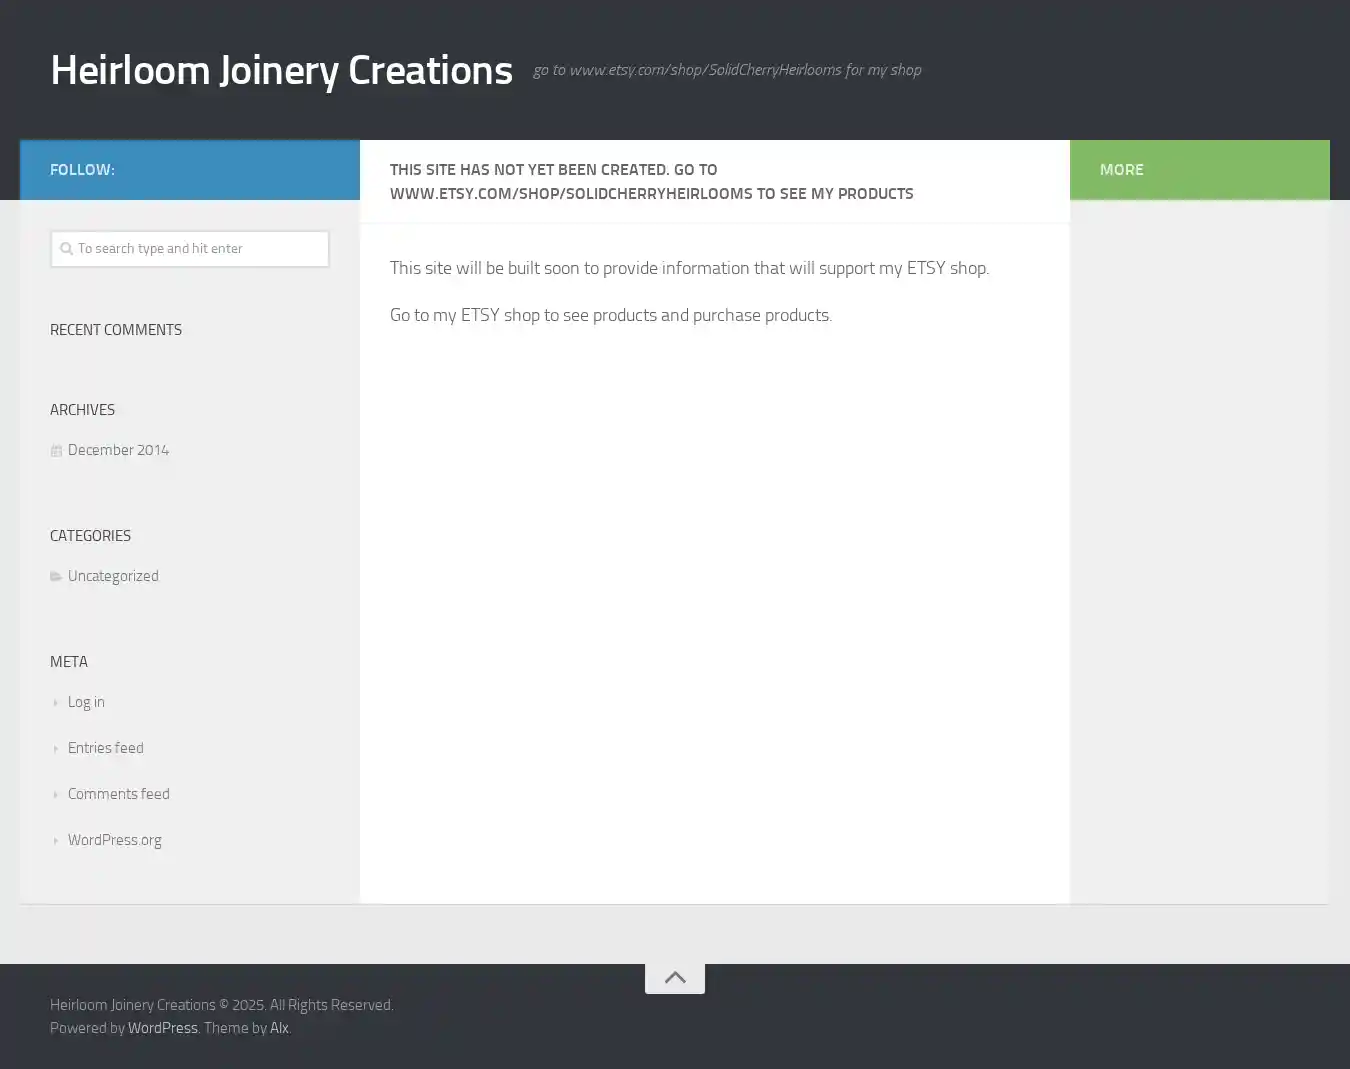The height and width of the screenshot is (1069, 1350).
Task: Click the arrow icon beside WordPress.org
Action: [56, 841]
